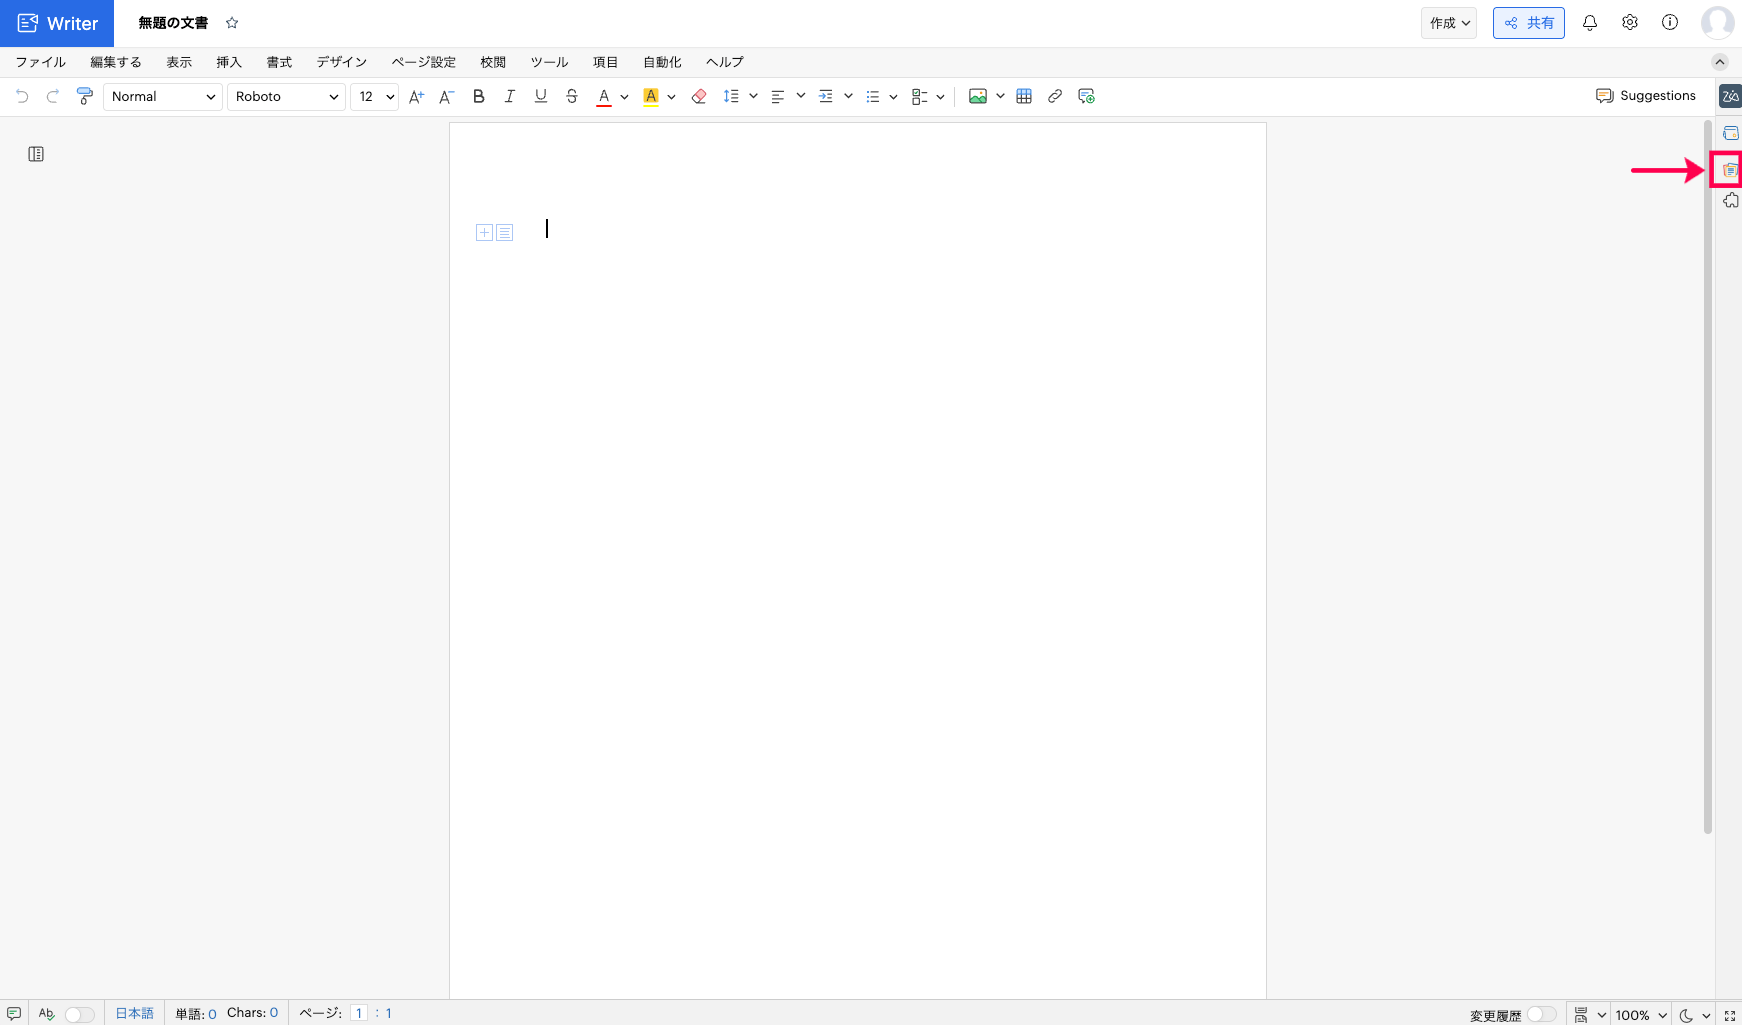
Task: Open the Roboto font dropdown
Action: click(287, 96)
